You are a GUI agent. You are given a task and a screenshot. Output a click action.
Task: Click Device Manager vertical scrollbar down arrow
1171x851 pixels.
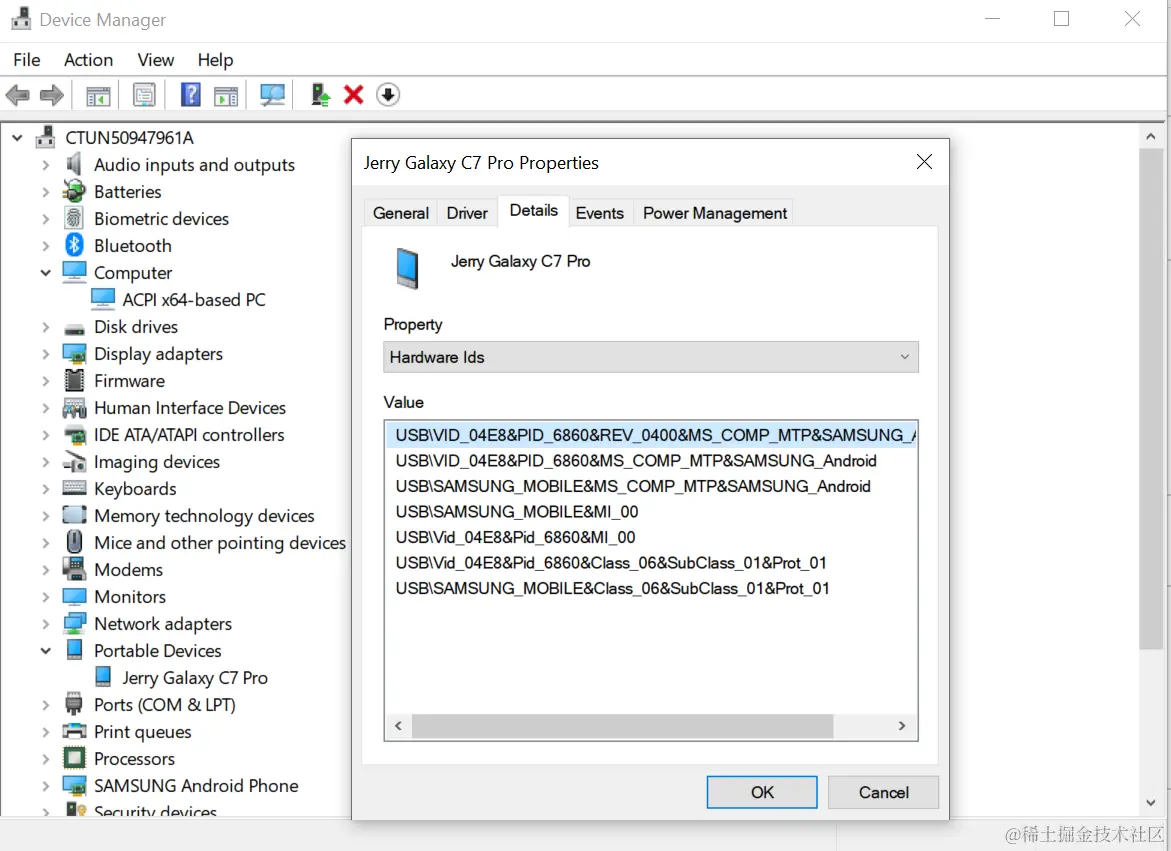click(x=1150, y=802)
